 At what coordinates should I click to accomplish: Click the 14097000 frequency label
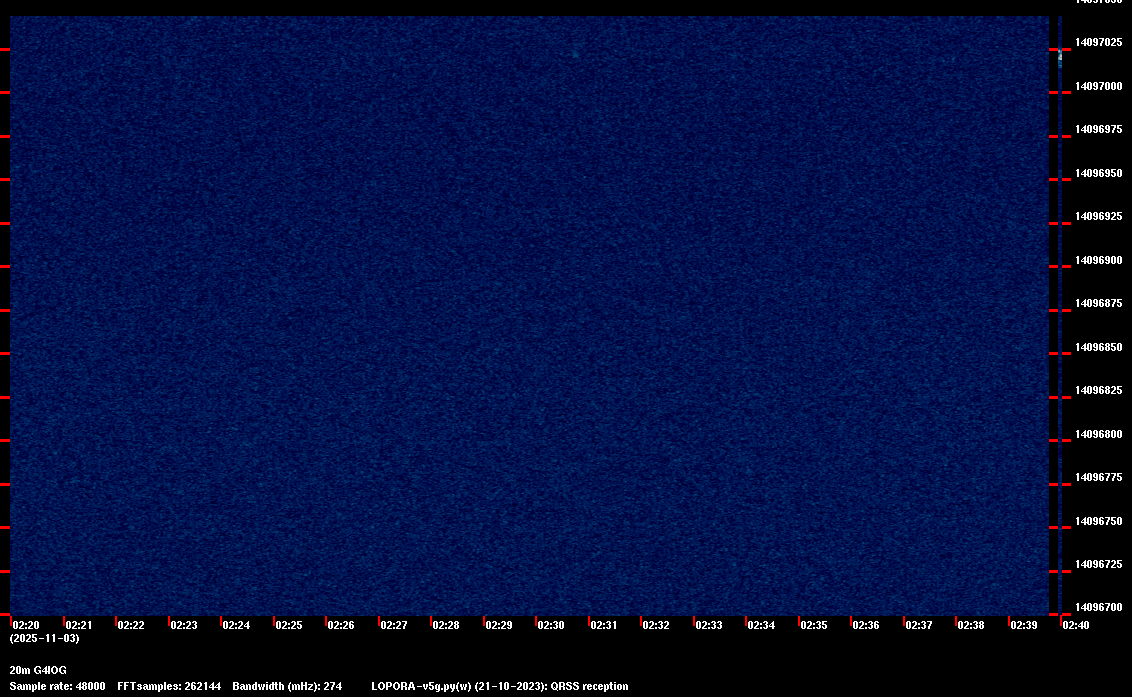(1099, 86)
